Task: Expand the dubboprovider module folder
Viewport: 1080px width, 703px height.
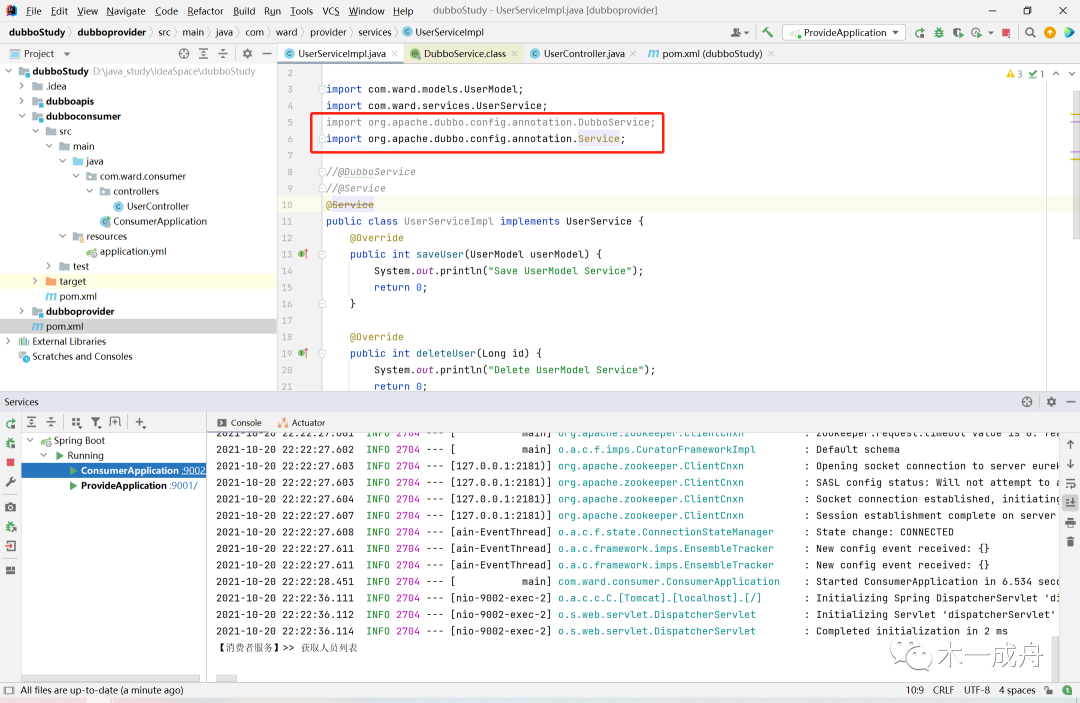Action: pos(22,311)
